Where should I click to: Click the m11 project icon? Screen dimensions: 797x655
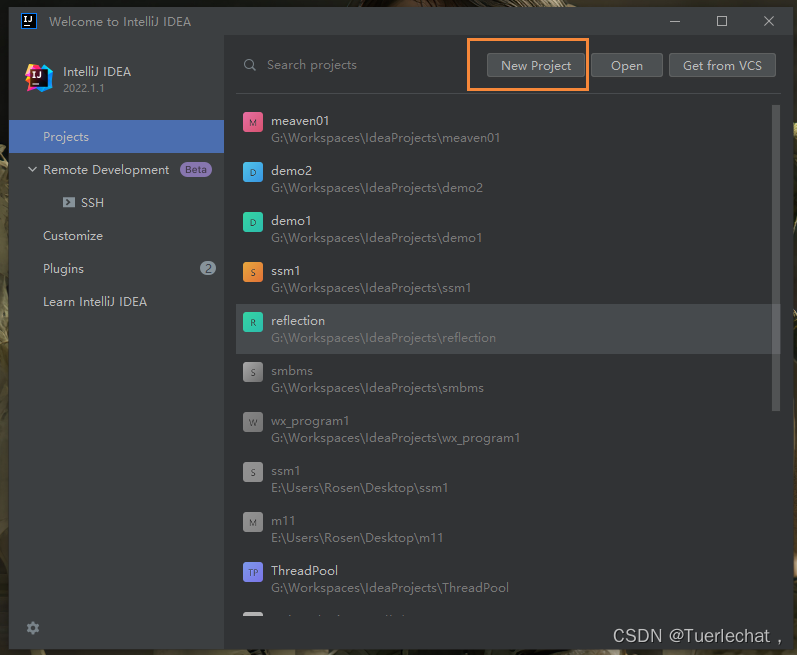click(x=253, y=522)
